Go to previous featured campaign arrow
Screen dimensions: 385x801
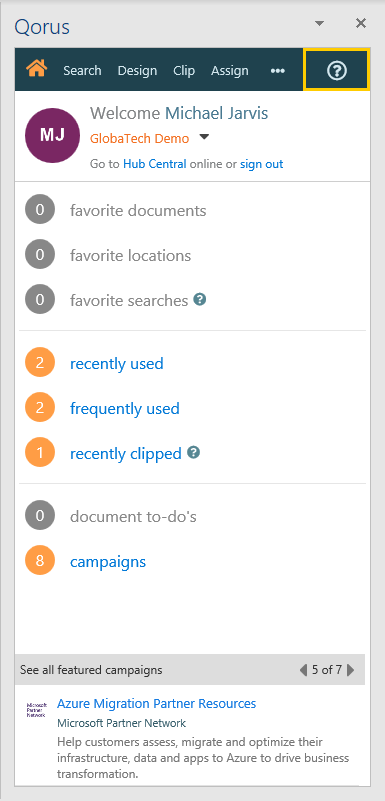coord(303,670)
